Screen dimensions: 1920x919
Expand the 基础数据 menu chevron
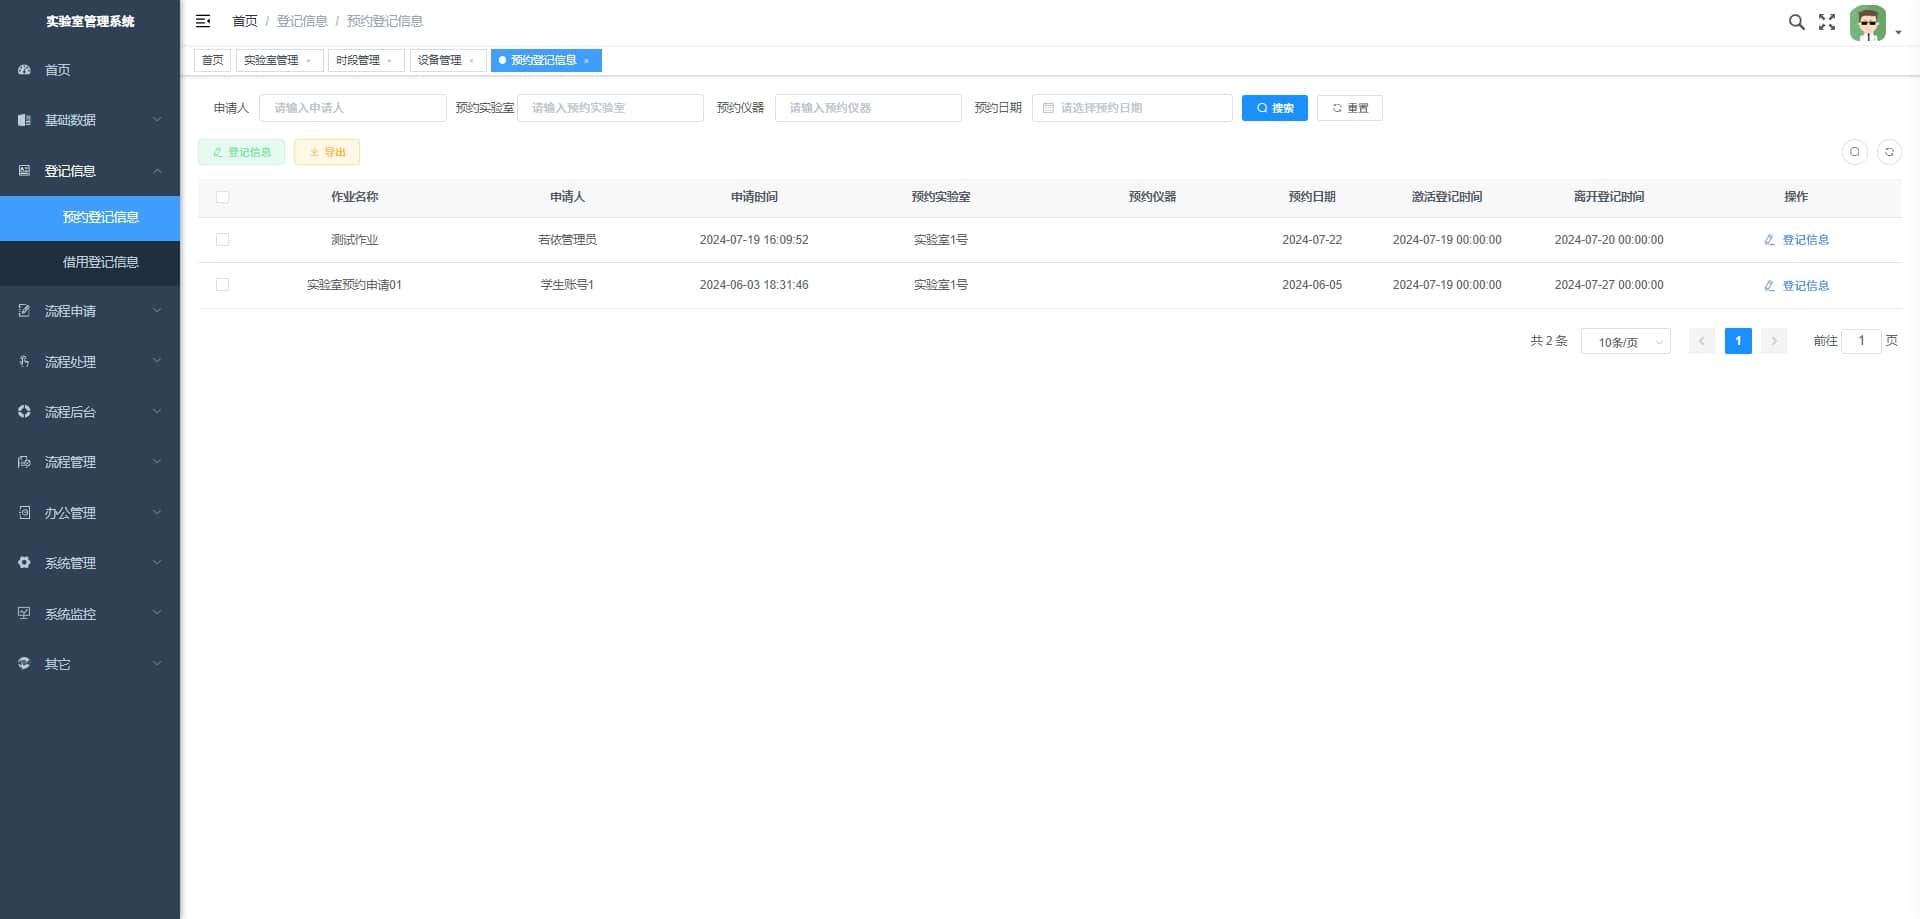pyautogui.click(x=157, y=120)
